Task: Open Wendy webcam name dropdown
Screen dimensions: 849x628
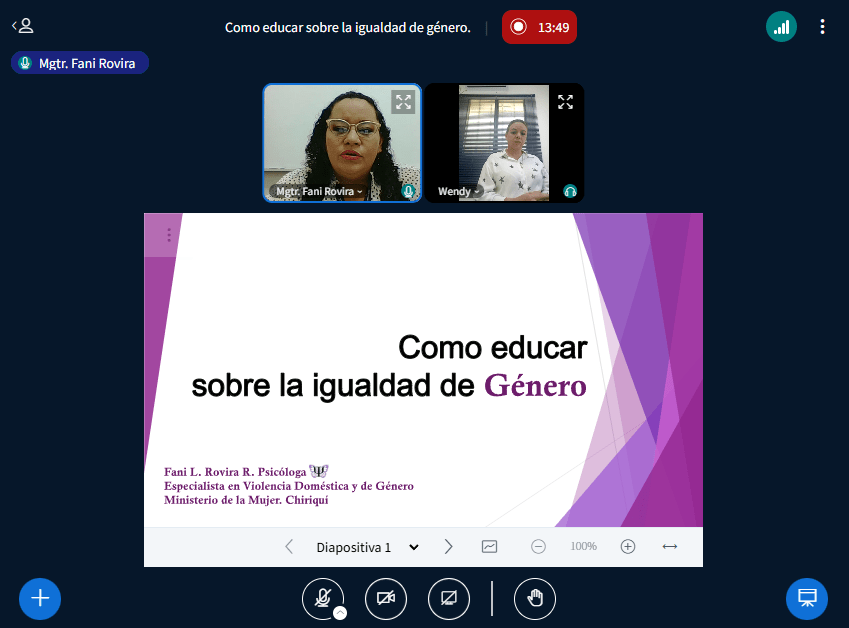Action: click(459, 191)
